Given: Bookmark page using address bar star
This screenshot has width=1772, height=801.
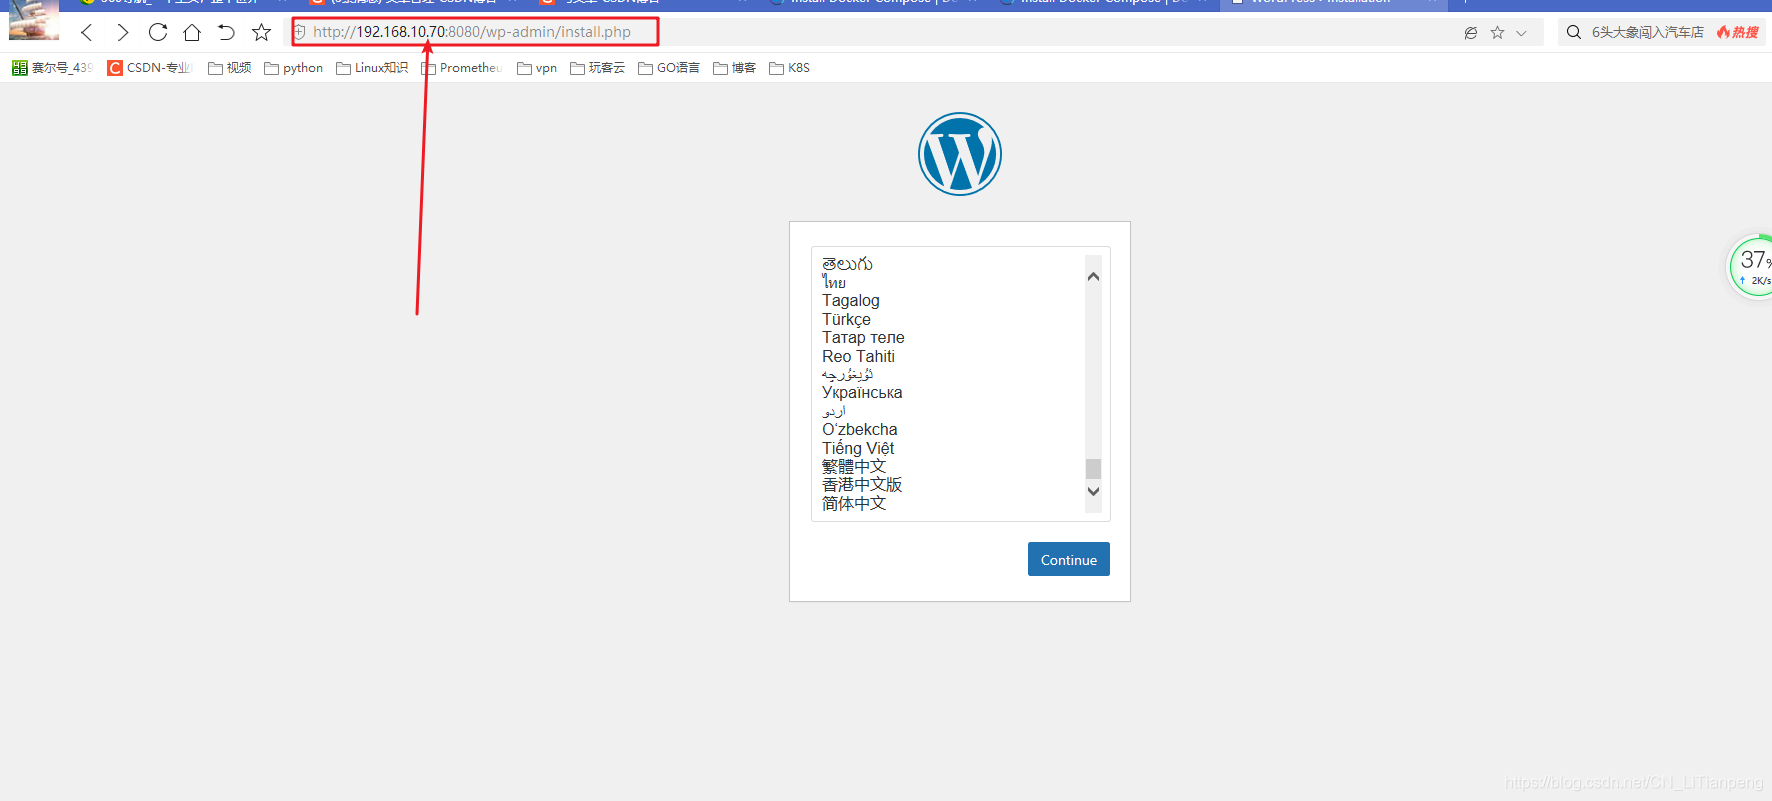Looking at the screenshot, I should click(1497, 32).
